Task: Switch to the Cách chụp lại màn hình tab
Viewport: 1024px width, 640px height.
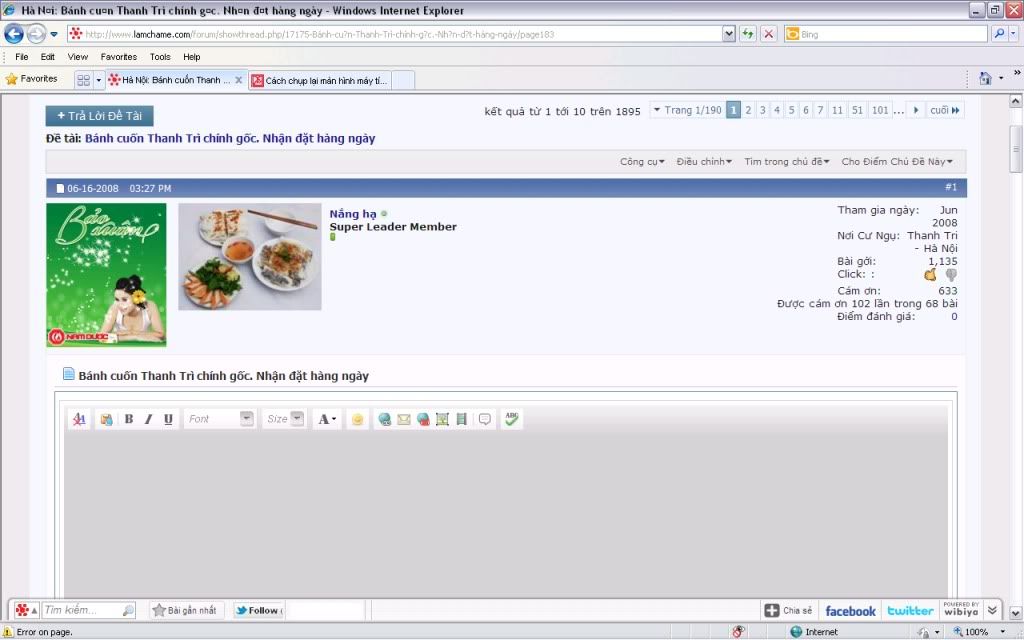Action: [318, 80]
